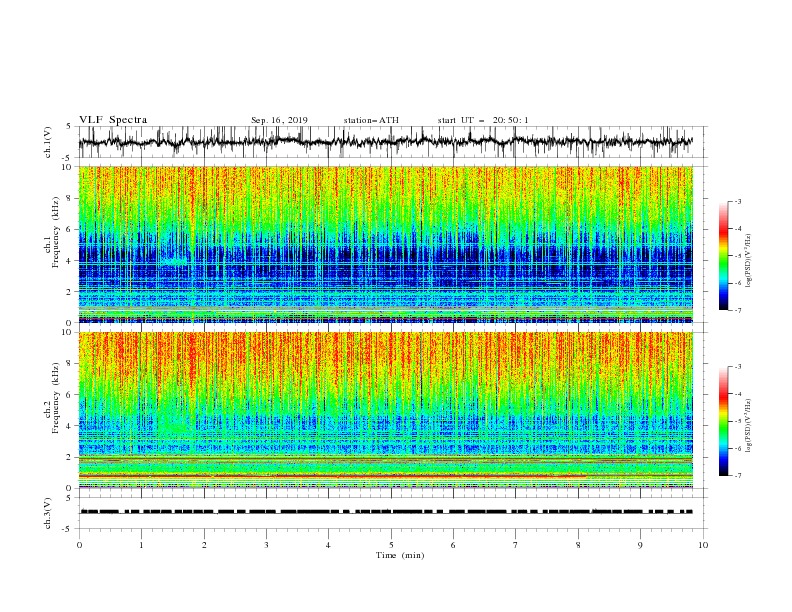Click the ch.1 spectrogram color scale bar
Image resolution: width=792 pixels, height=612 pixels.
[x=723, y=256]
